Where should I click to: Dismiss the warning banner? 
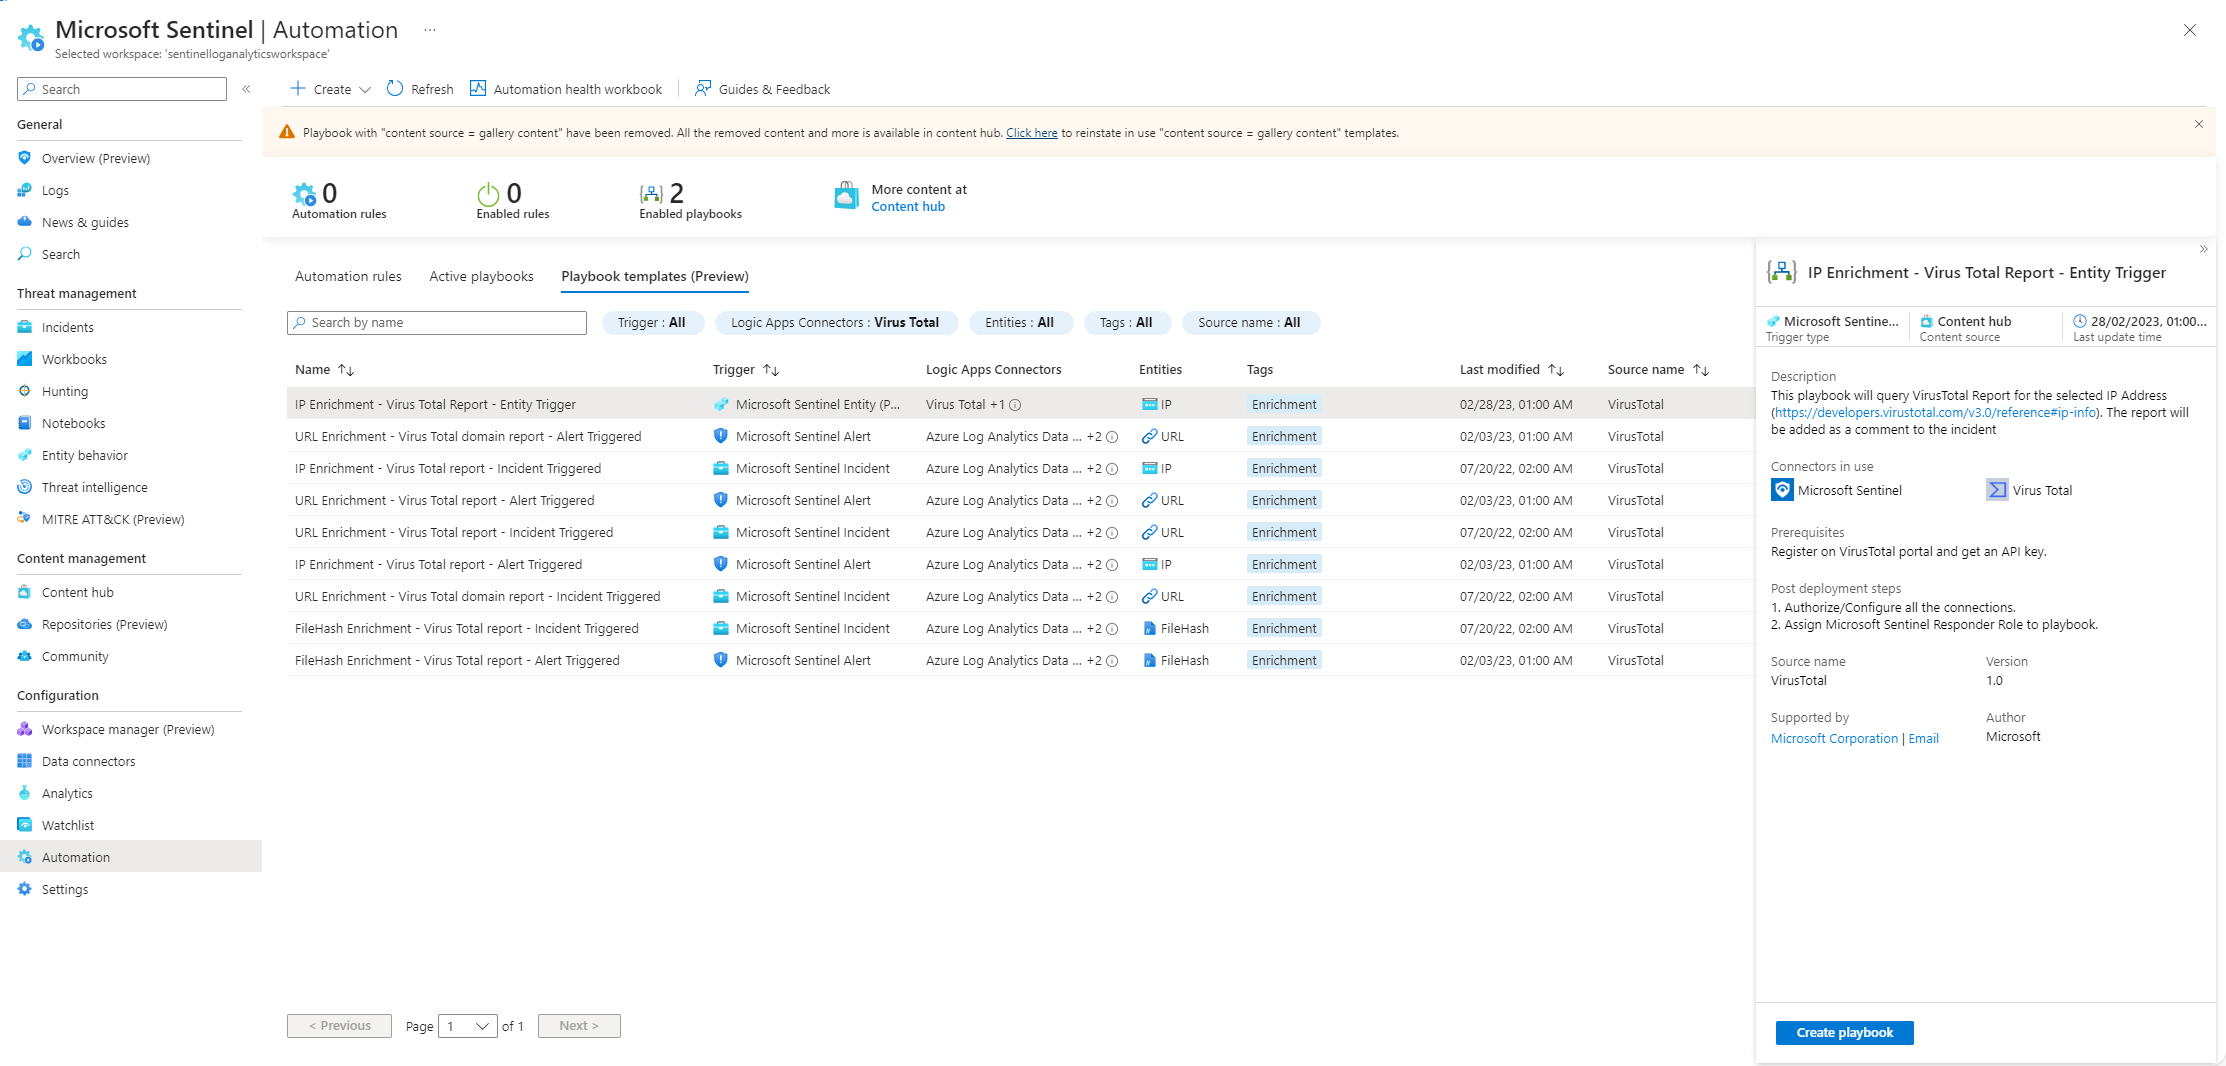2199,124
